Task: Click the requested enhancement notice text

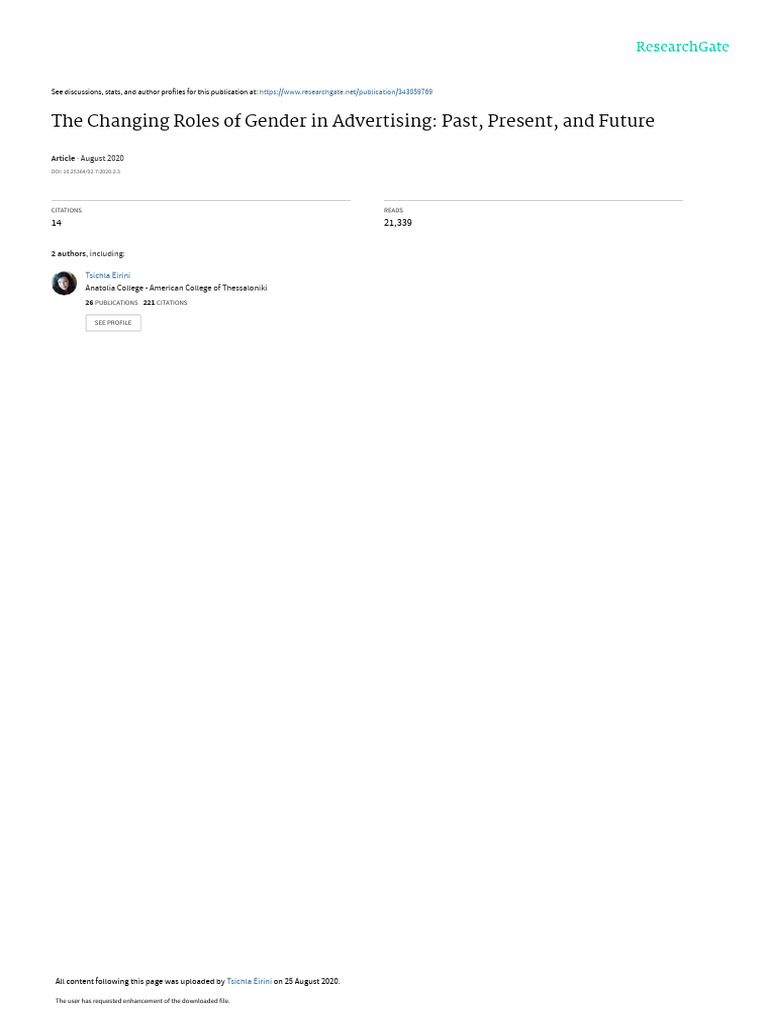Action: [142, 1000]
